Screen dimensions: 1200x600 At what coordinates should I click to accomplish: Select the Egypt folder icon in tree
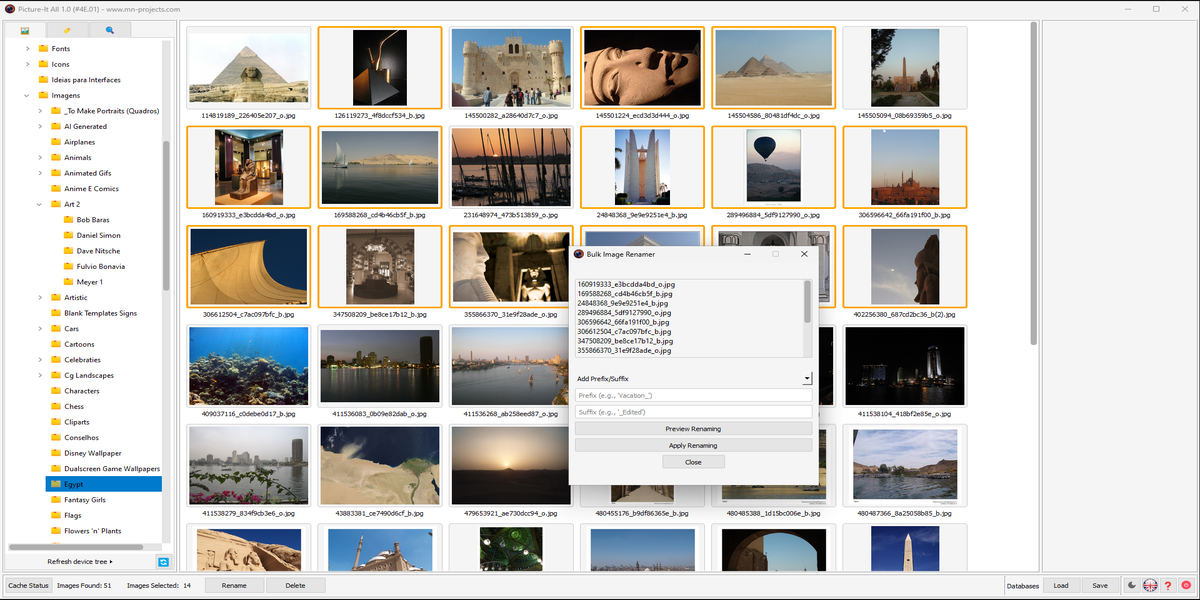click(55, 484)
